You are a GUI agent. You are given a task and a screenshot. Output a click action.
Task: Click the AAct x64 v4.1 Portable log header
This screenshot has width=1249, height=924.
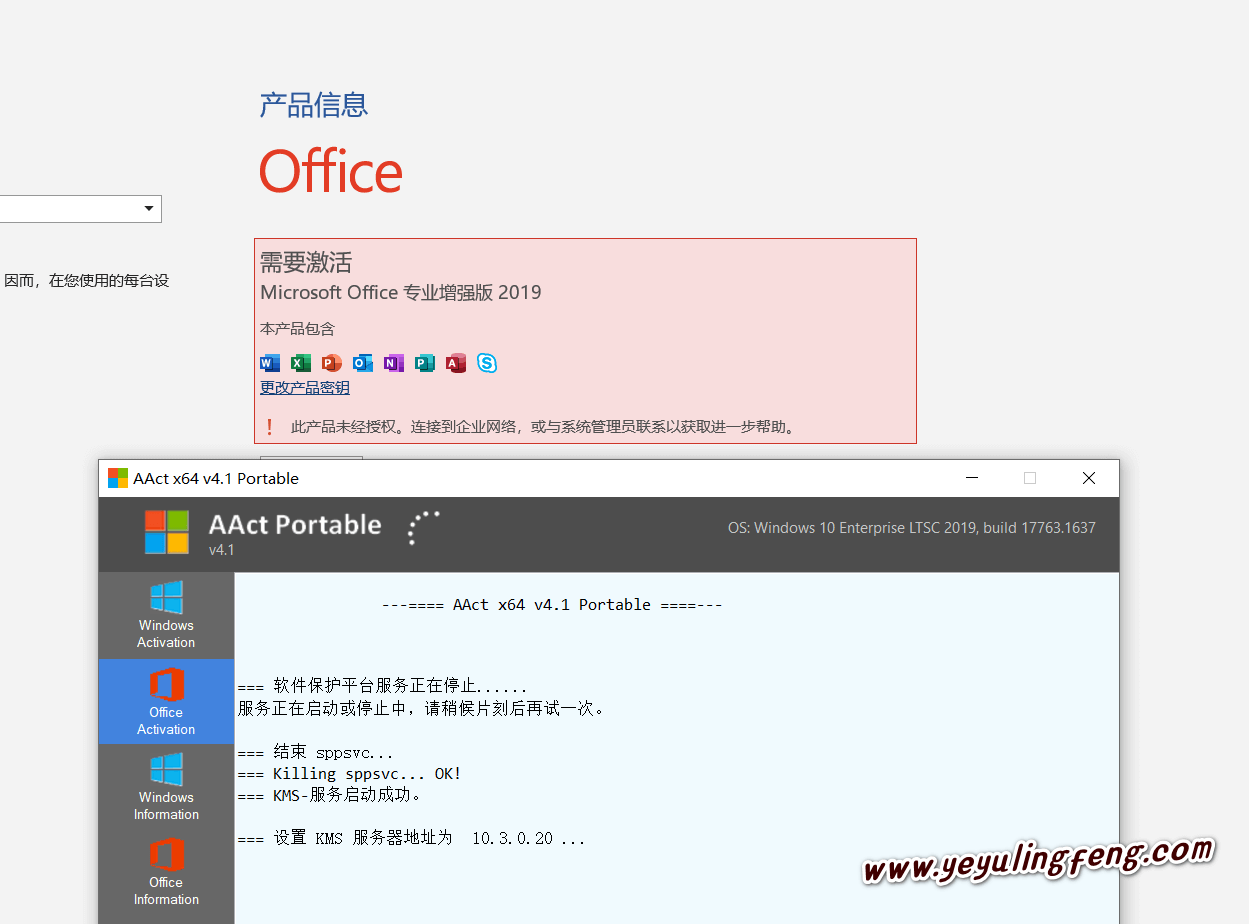coord(552,605)
